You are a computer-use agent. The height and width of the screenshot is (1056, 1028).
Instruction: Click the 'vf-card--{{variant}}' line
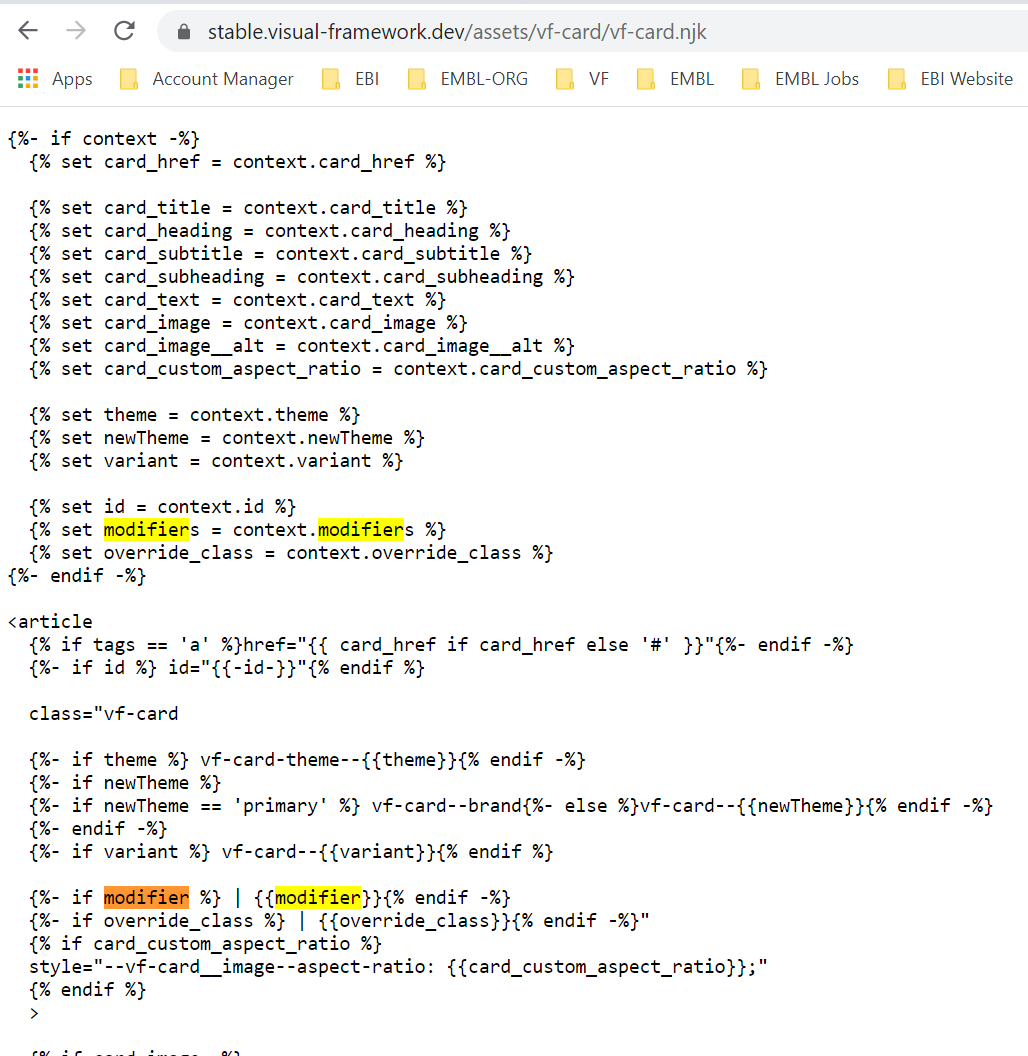(x=292, y=852)
